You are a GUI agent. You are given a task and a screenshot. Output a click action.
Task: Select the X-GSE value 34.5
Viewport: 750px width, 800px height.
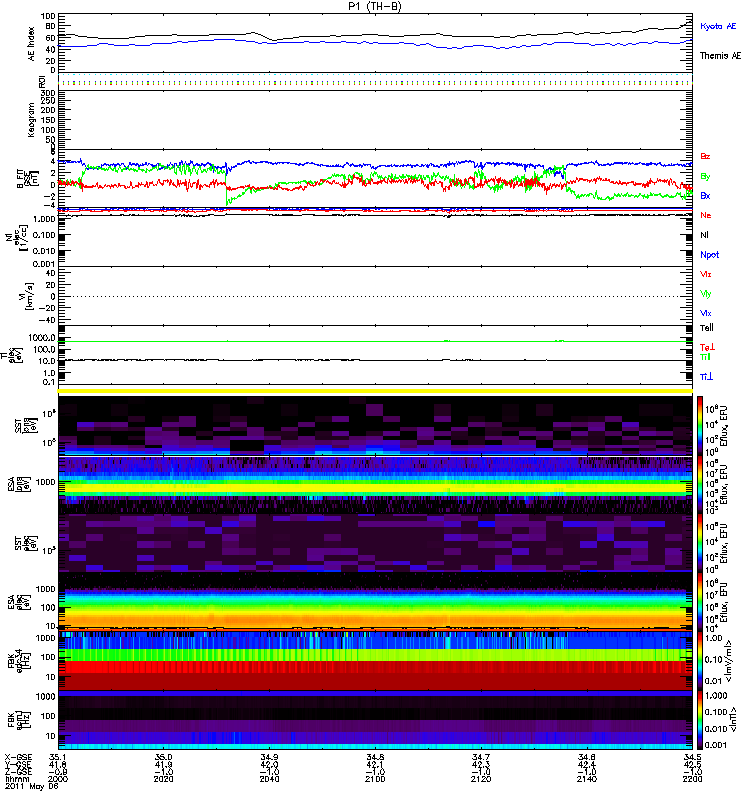(692, 757)
